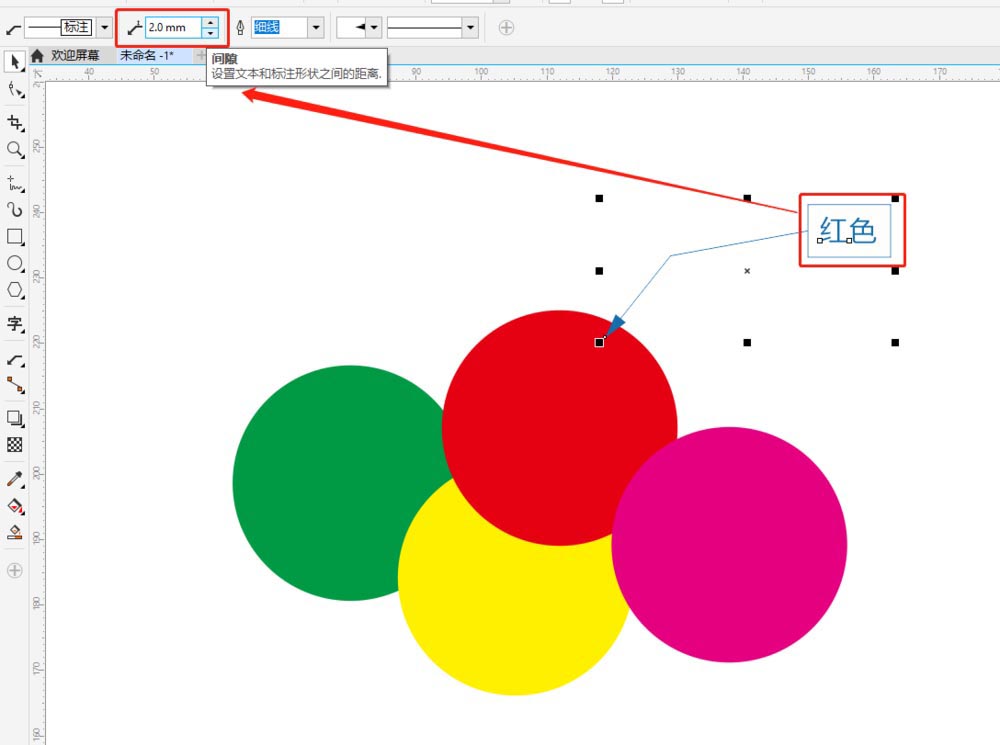Select the Rectangle tool
1000x745 pixels.
coord(15,237)
